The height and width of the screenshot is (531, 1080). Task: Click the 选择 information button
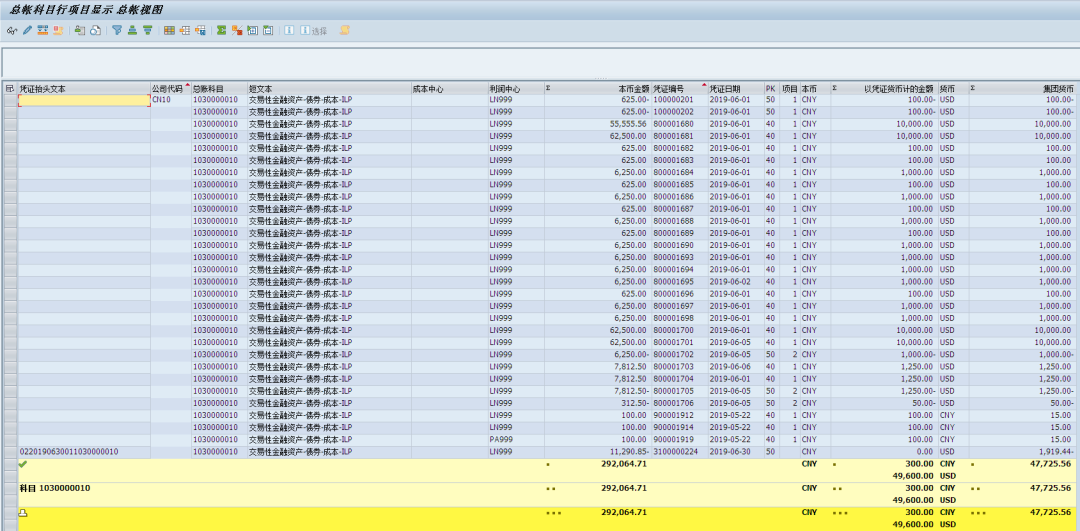pyautogui.click(x=313, y=30)
